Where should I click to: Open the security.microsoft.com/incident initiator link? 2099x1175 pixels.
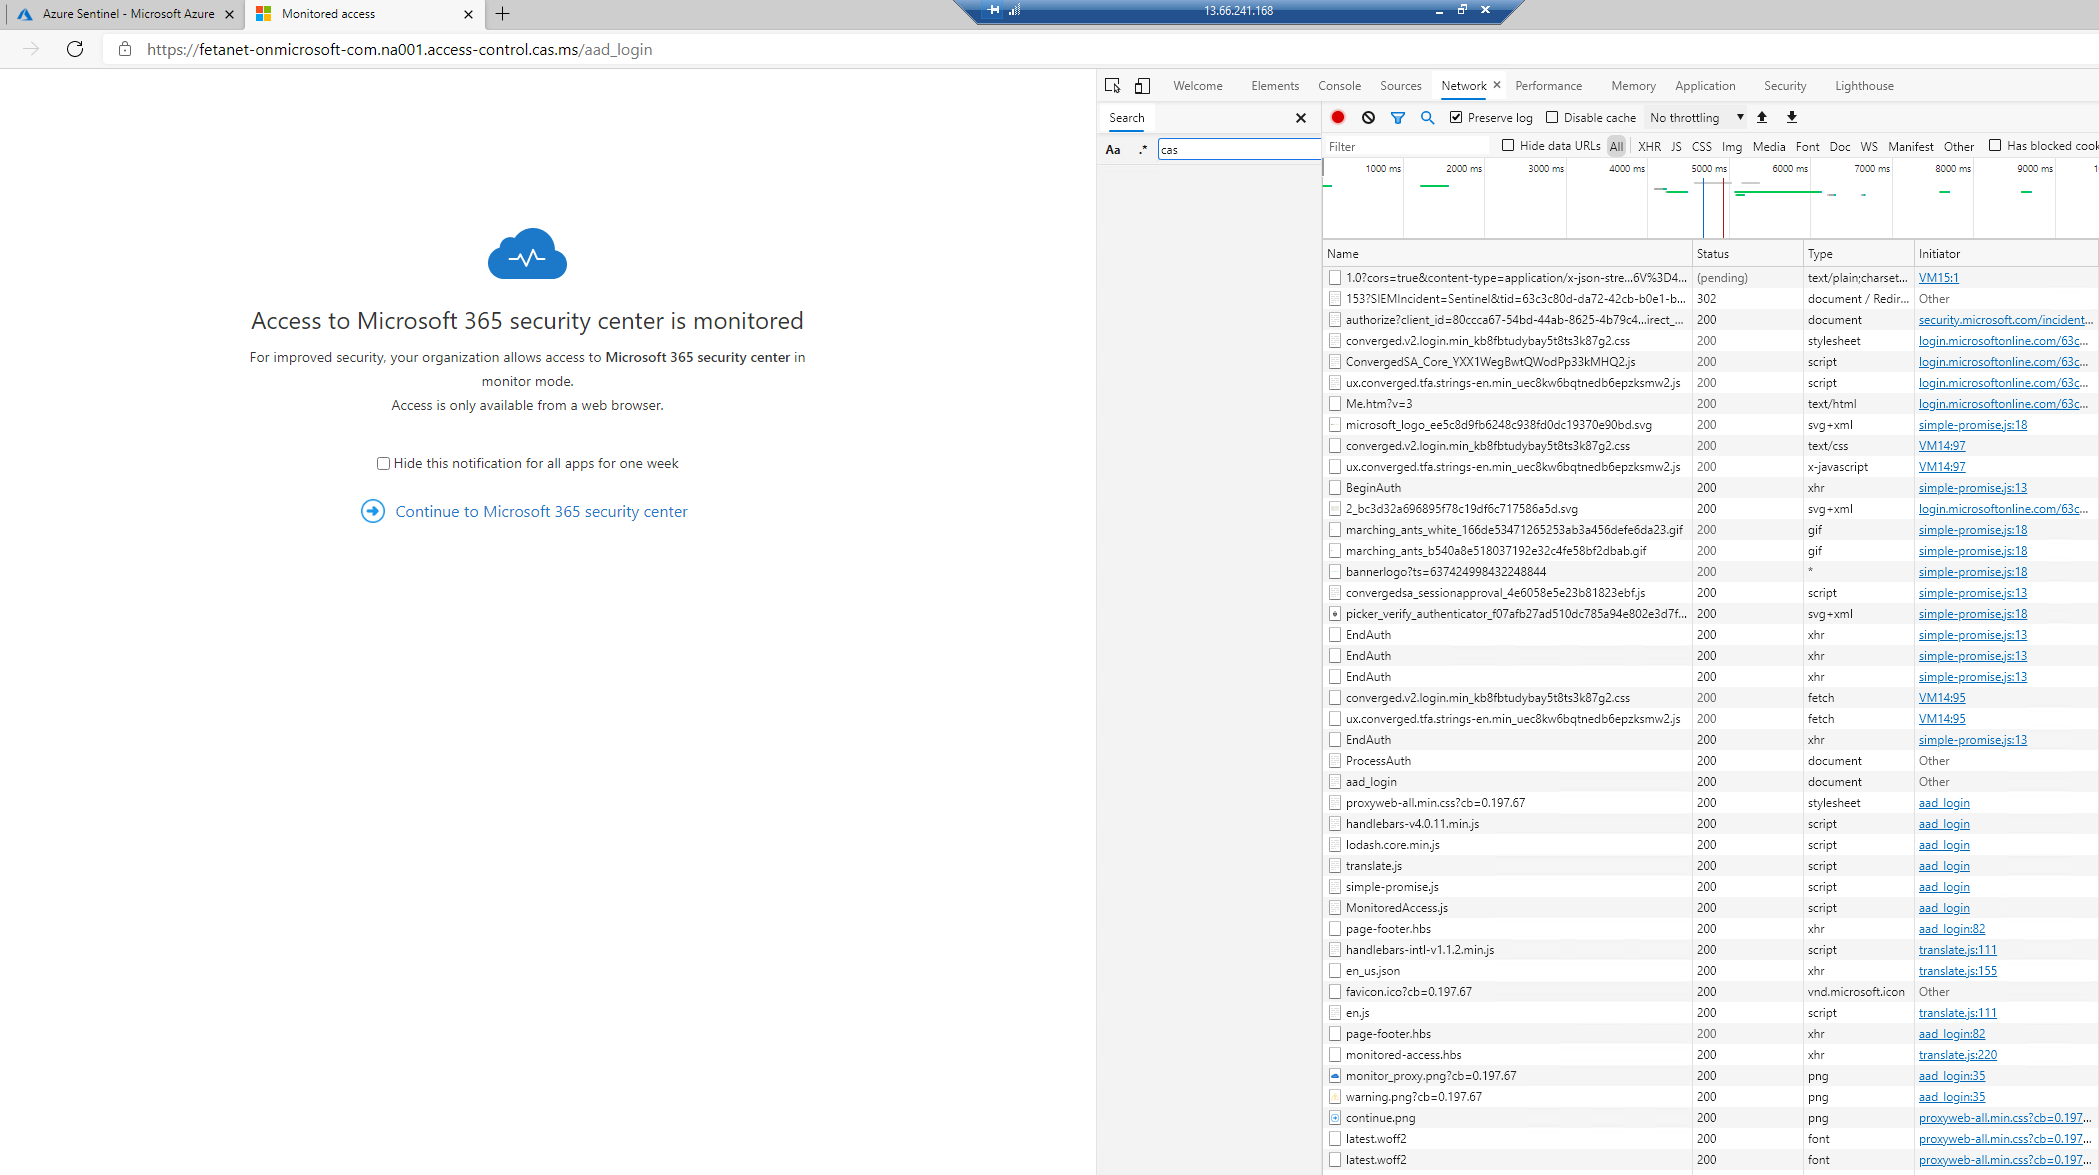(2003, 319)
